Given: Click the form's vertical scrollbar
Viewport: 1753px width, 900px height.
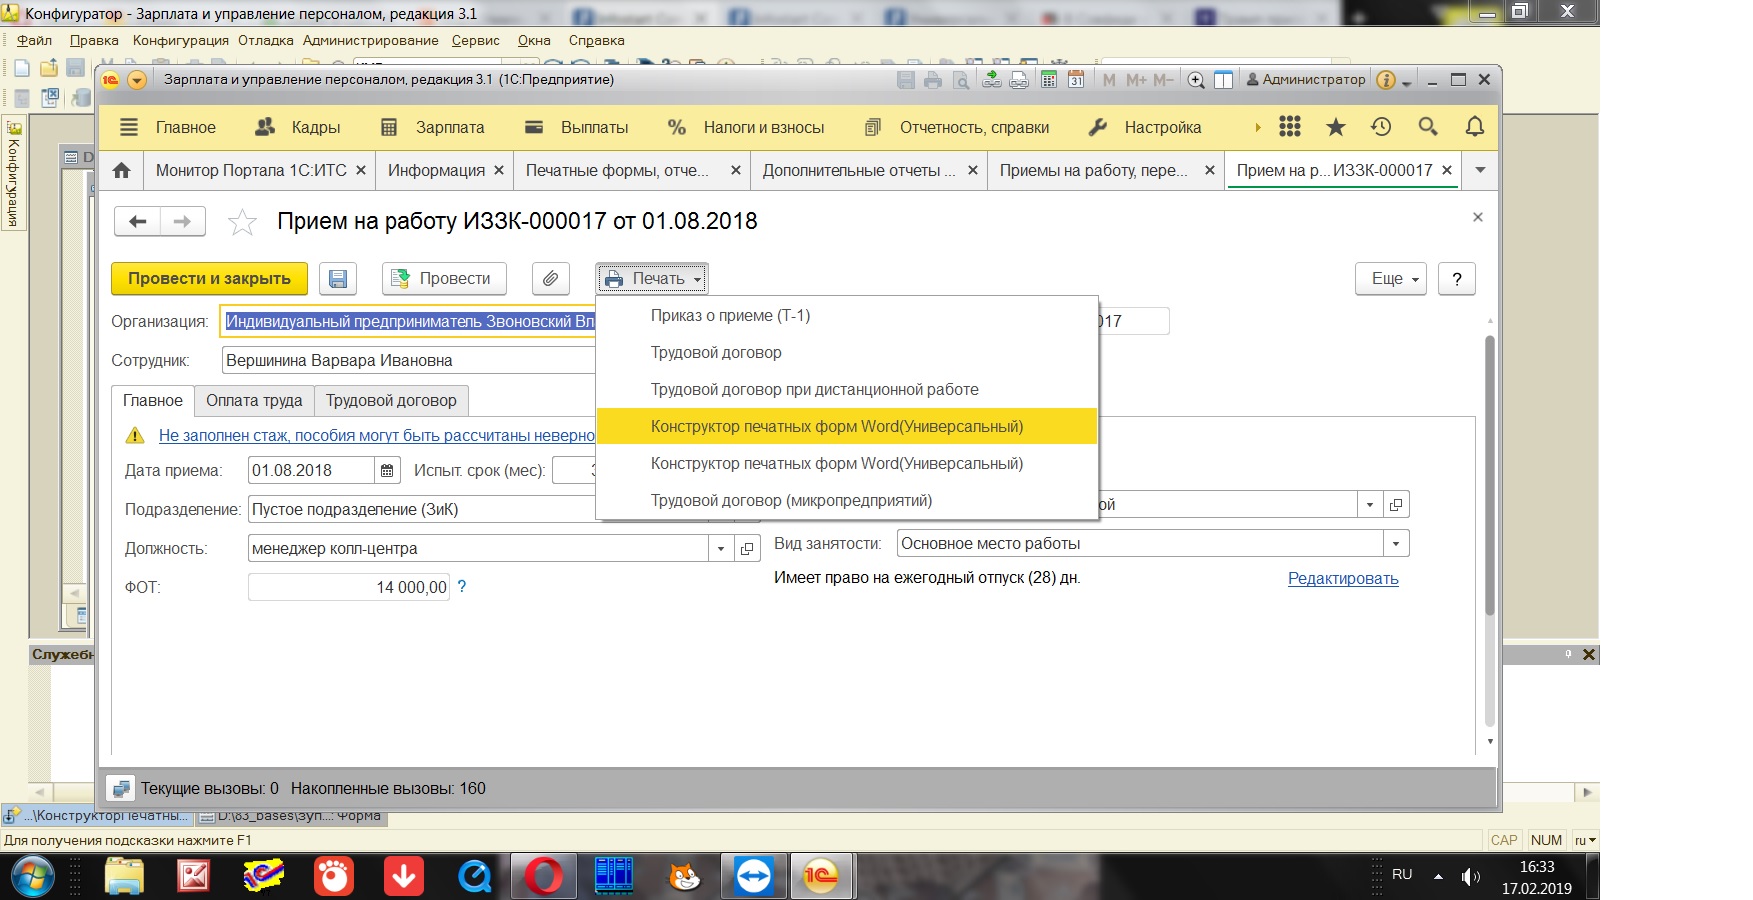Looking at the screenshot, I should pyautogui.click(x=1490, y=475).
